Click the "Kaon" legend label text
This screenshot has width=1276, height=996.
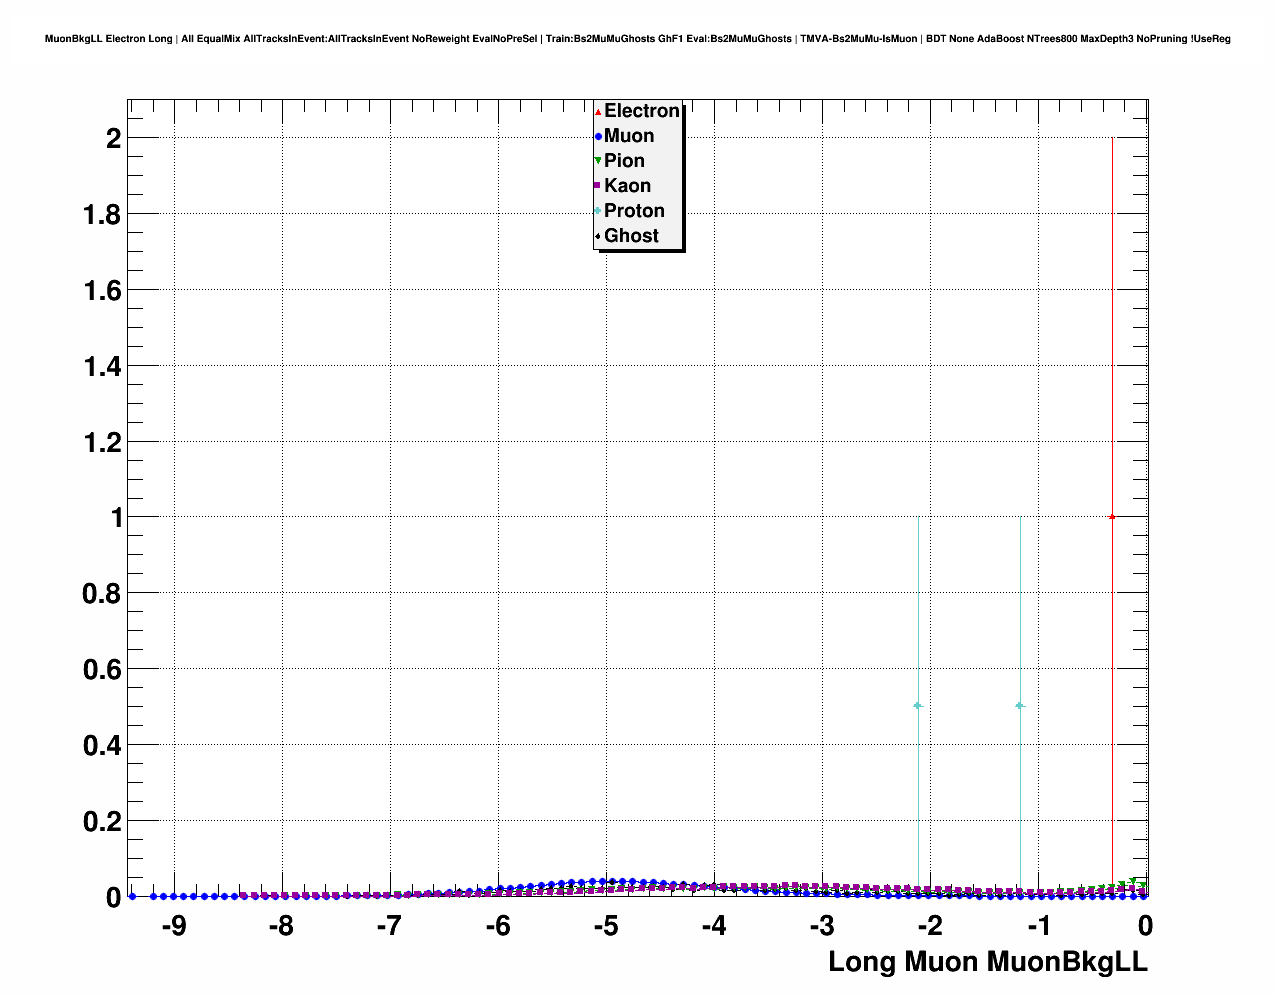[x=627, y=186]
